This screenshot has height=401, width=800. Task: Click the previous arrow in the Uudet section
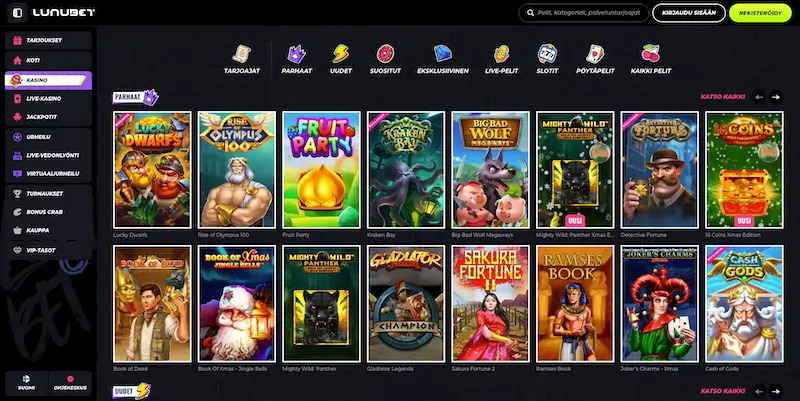(x=759, y=391)
